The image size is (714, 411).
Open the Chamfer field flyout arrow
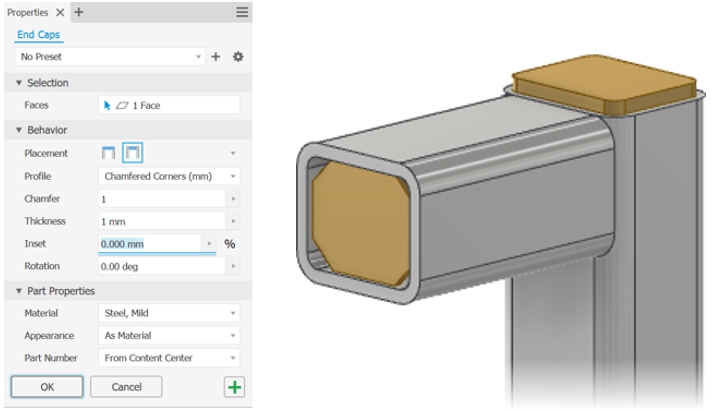pos(233,199)
